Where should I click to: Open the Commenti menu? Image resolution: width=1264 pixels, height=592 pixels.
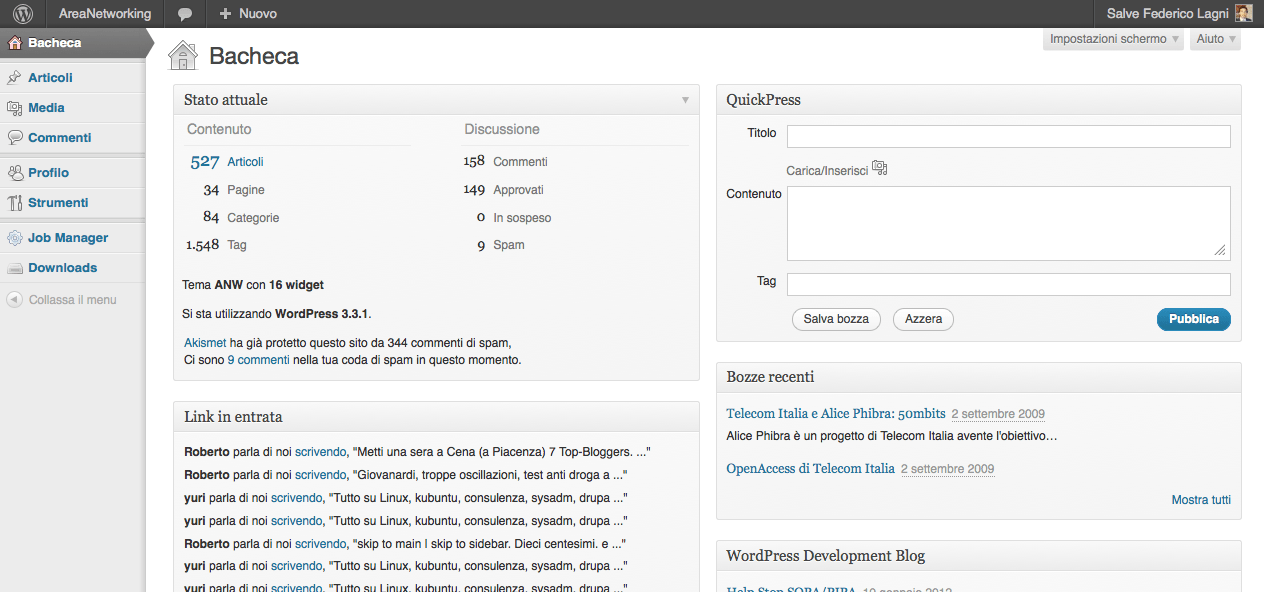pyautogui.click(x=73, y=137)
